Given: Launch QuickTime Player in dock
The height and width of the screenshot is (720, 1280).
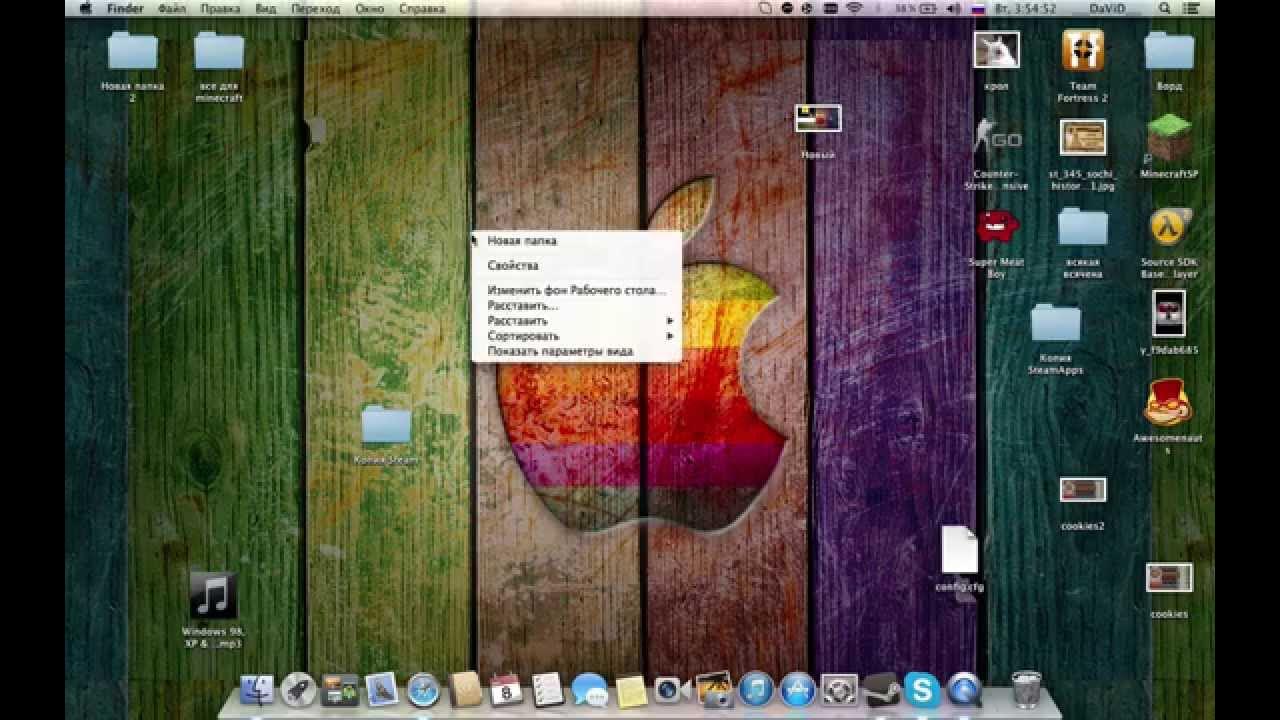Looking at the screenshot, I should [x=964, y=689].
